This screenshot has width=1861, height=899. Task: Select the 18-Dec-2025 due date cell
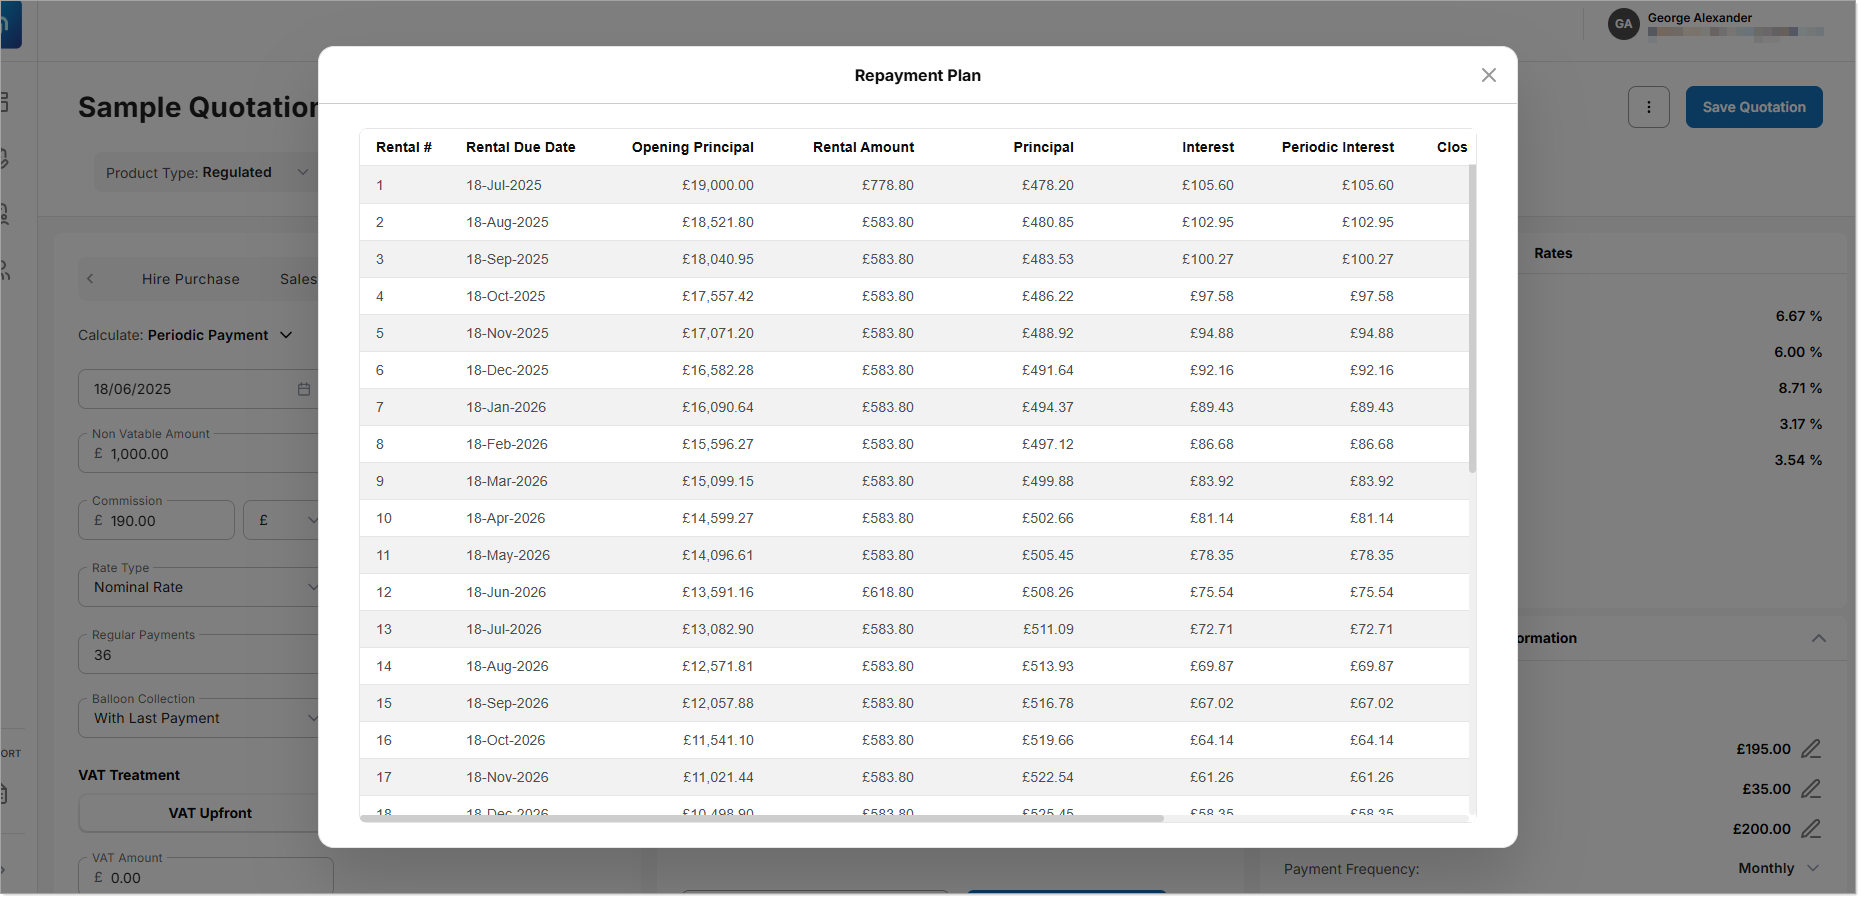[507, 370]
